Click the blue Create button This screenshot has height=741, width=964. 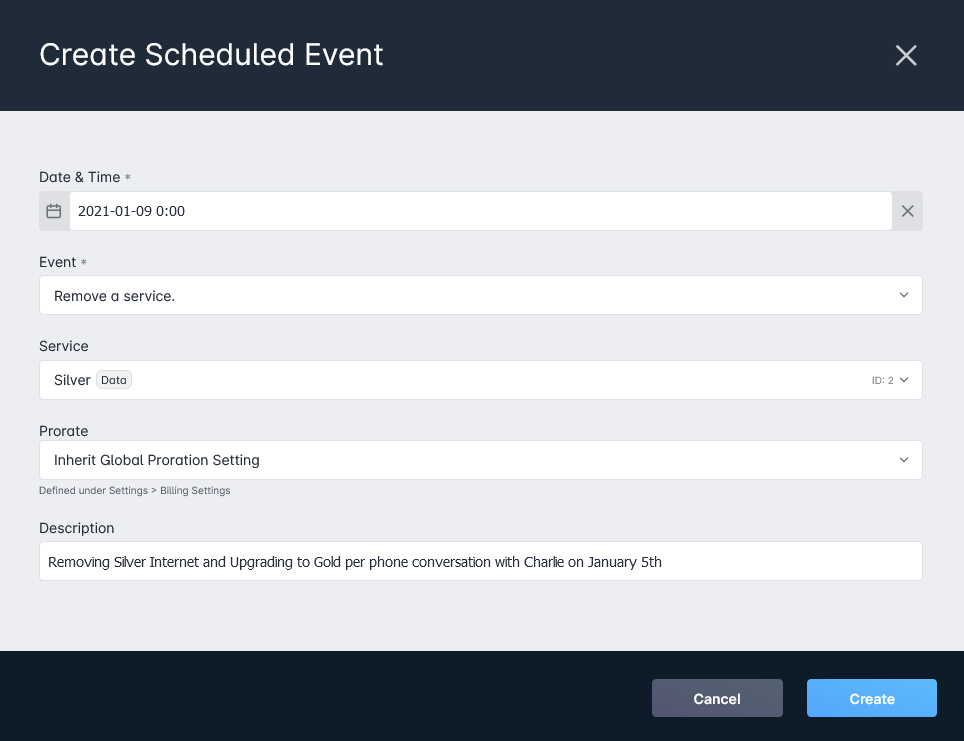point(872,698)
